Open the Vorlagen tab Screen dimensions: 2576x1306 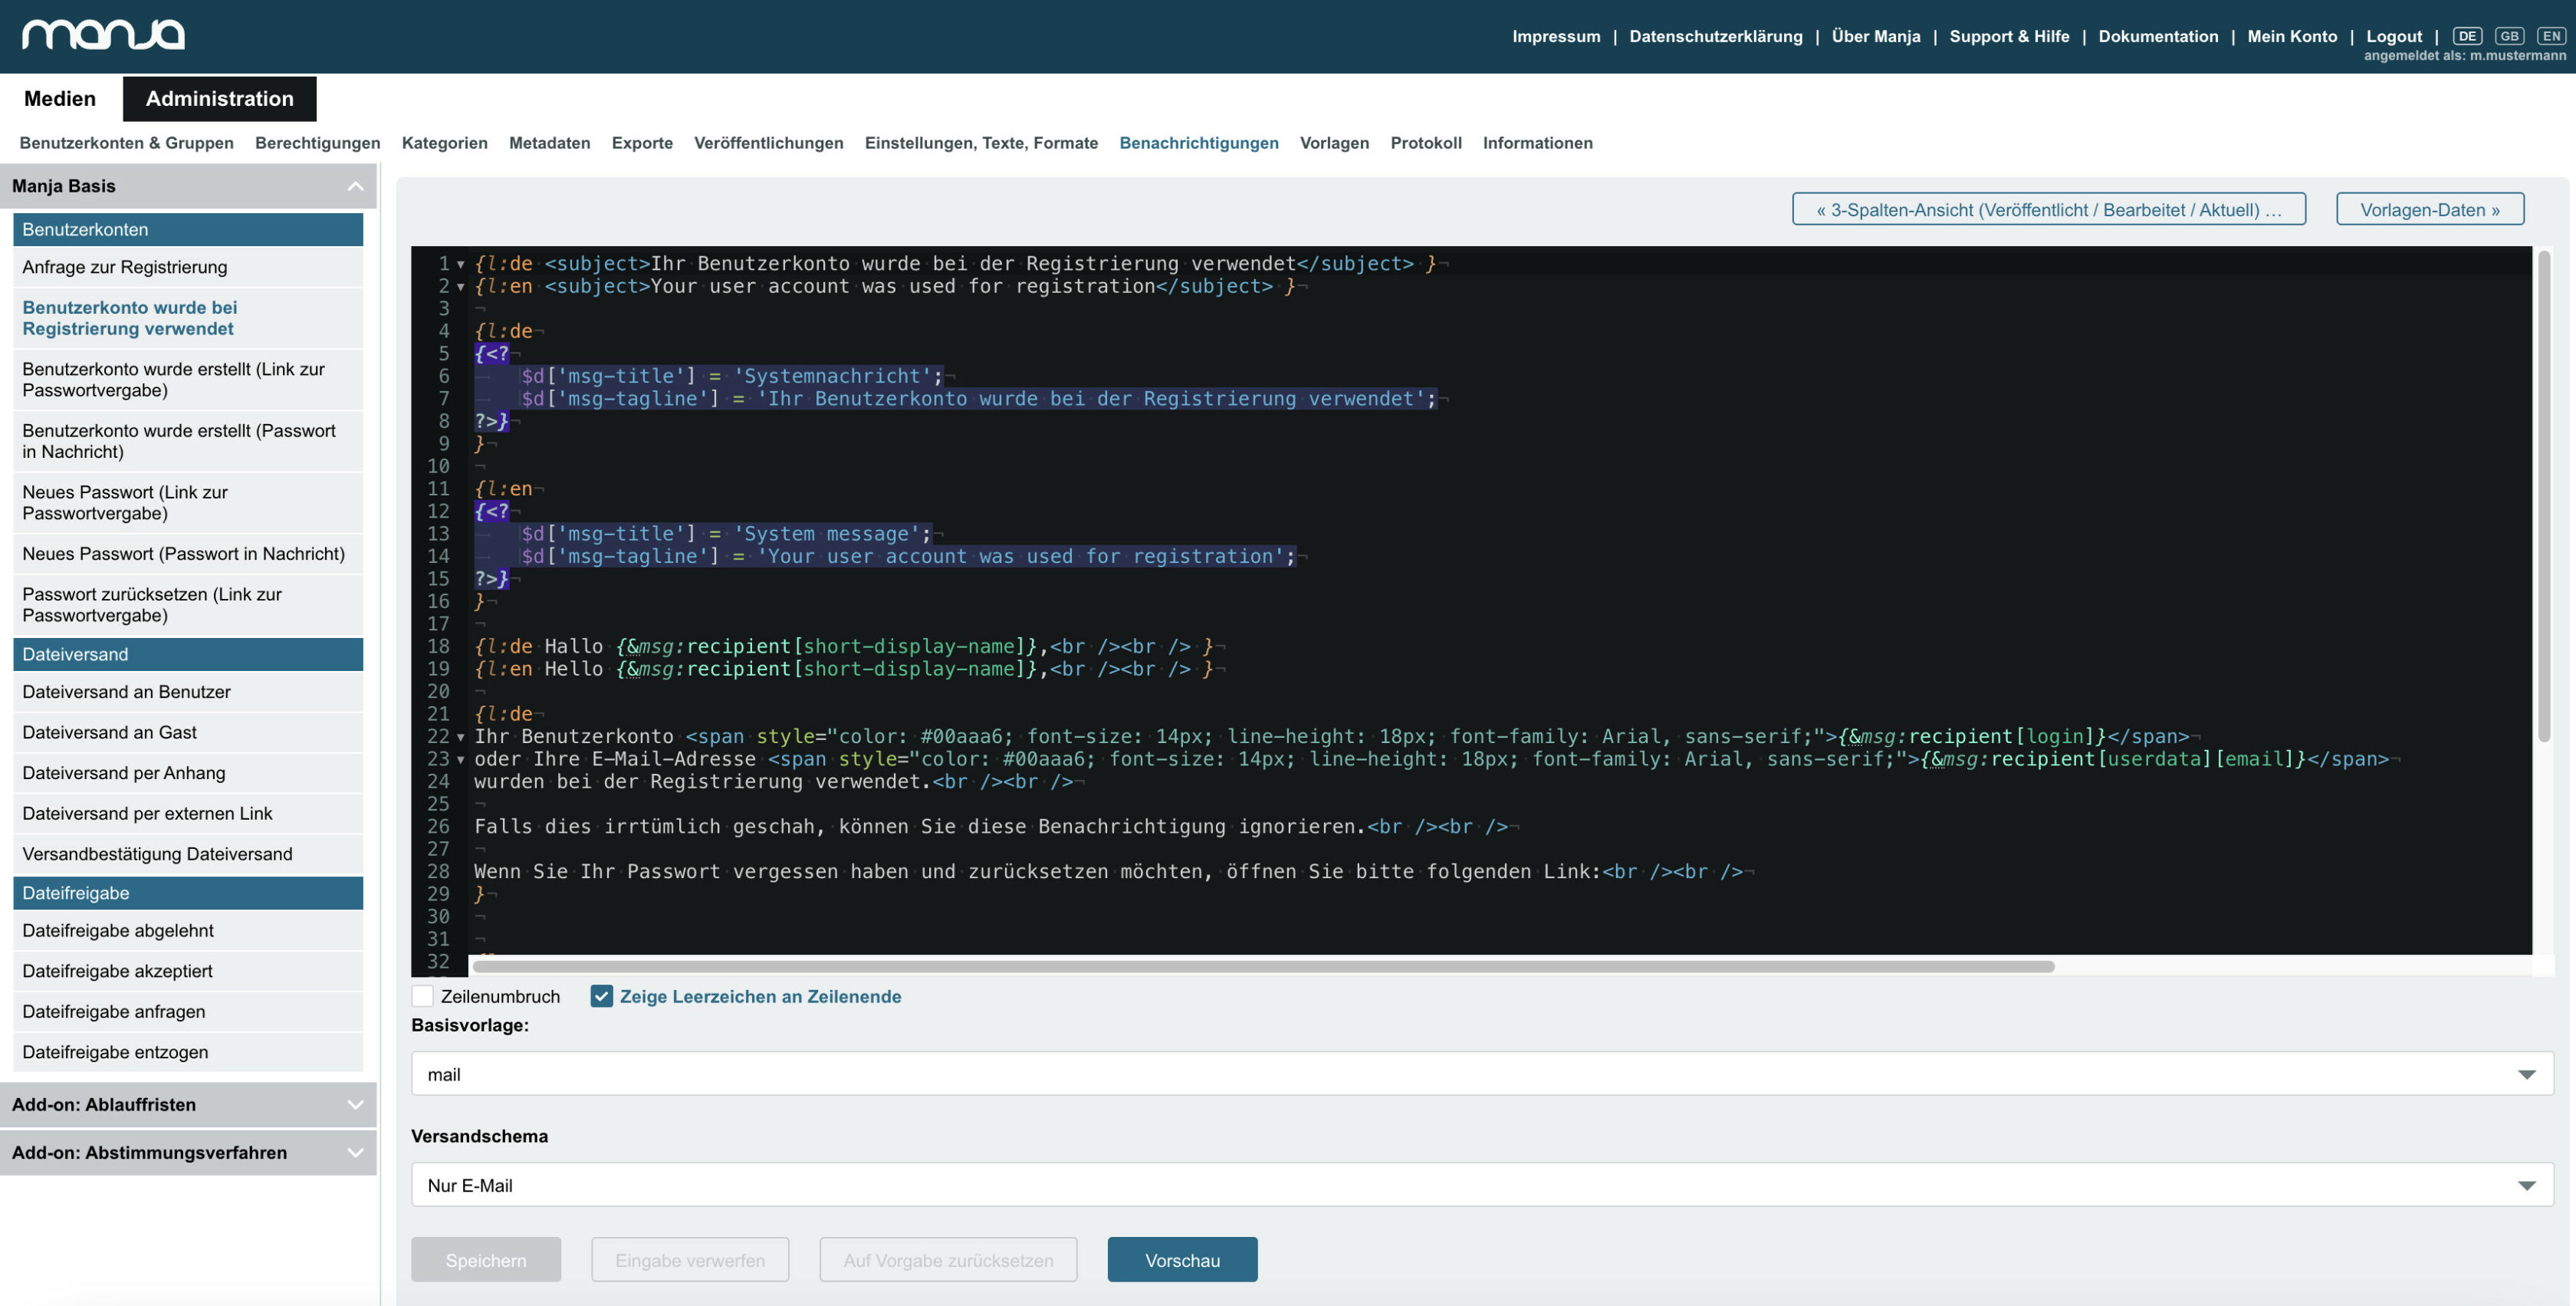tap(1334, 143)
